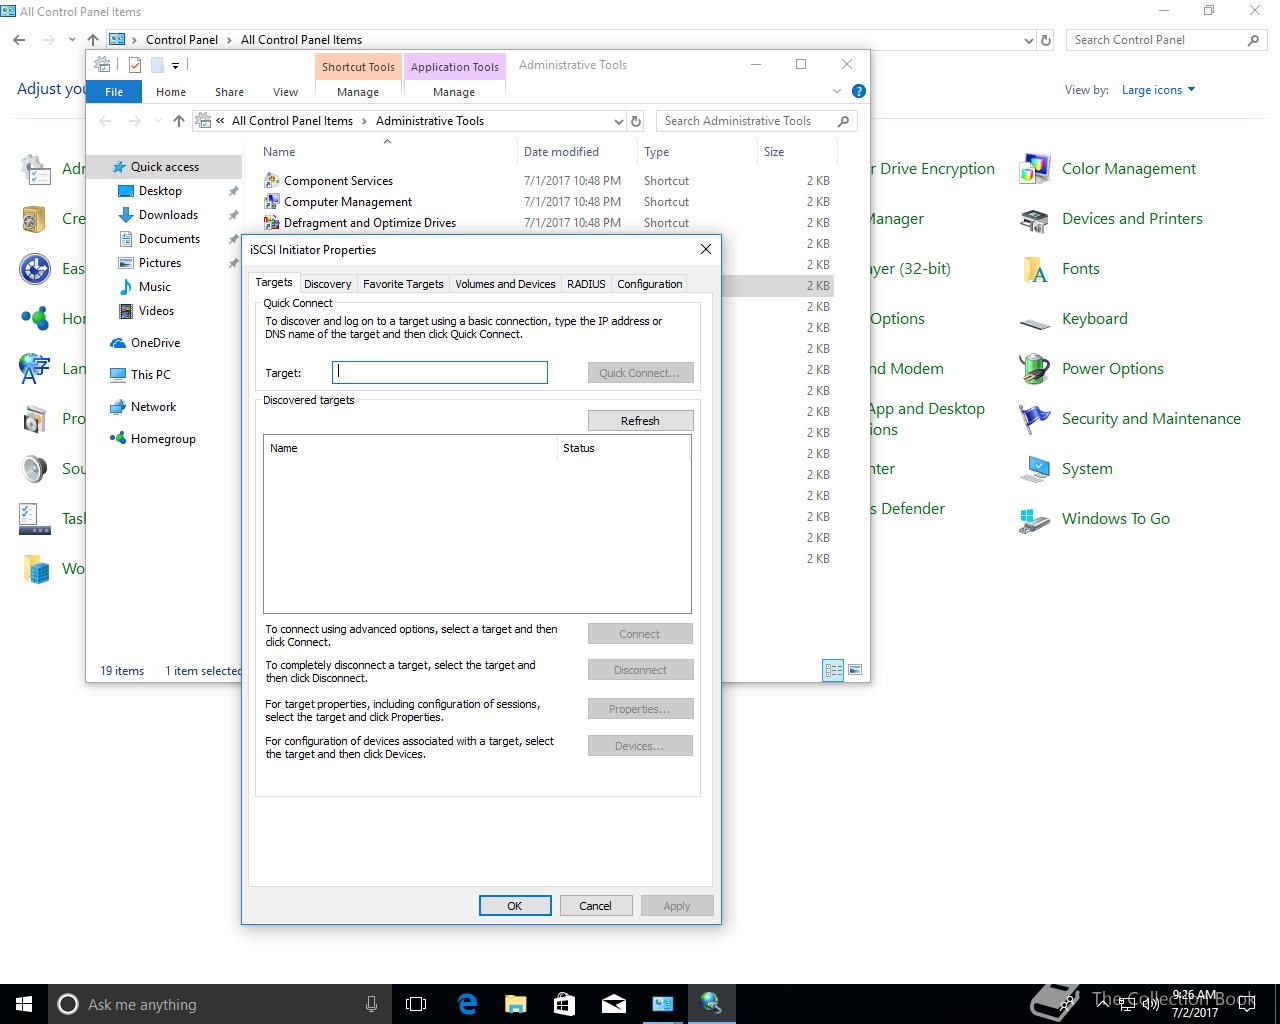Expand the Administrative Tools address dropdown
This screenshot has width=1280, height=1024.
(618, 121)
